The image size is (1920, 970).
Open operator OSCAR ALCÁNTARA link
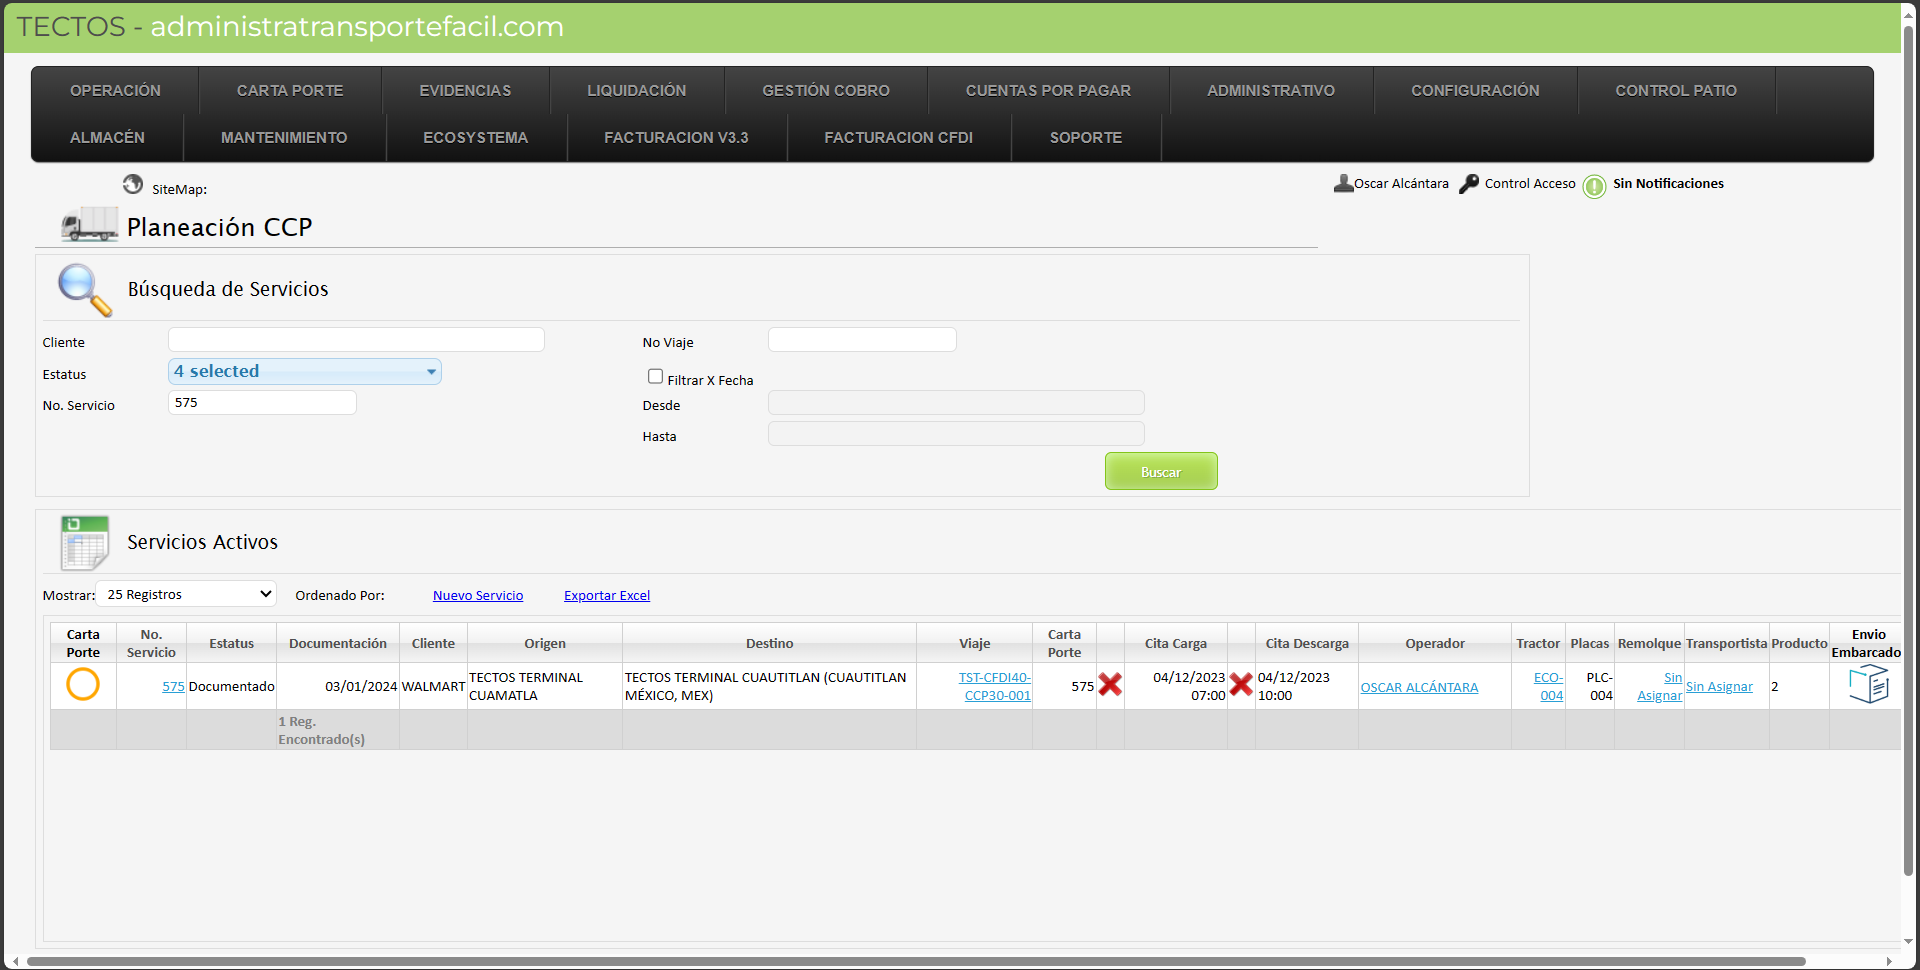1419,688
